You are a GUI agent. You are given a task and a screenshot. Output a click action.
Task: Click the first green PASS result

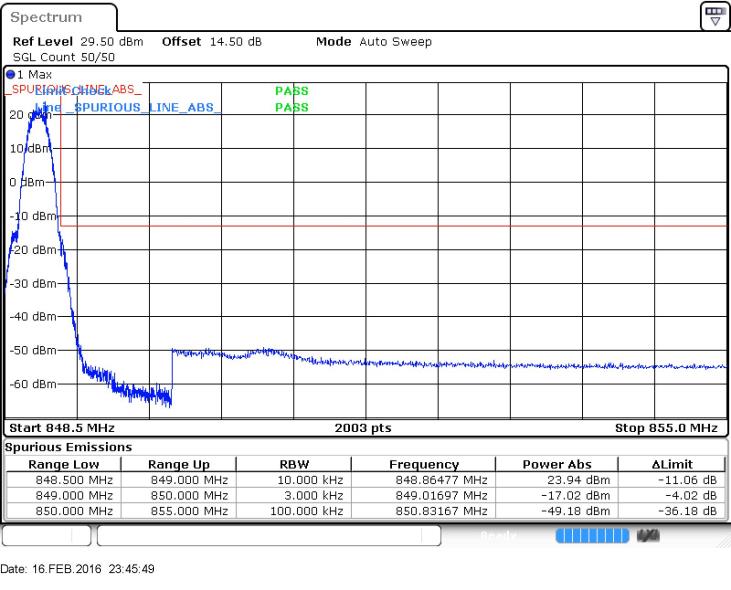(292, 90)
